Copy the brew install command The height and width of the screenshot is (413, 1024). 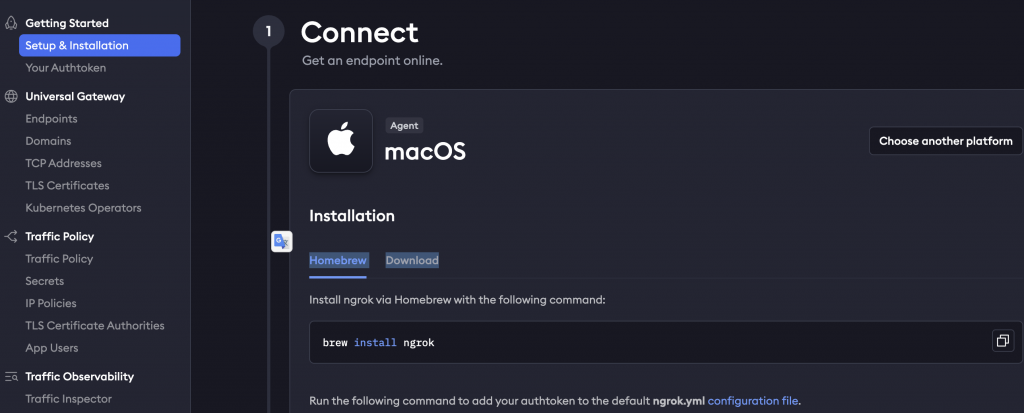click(x=1001, y=341)
